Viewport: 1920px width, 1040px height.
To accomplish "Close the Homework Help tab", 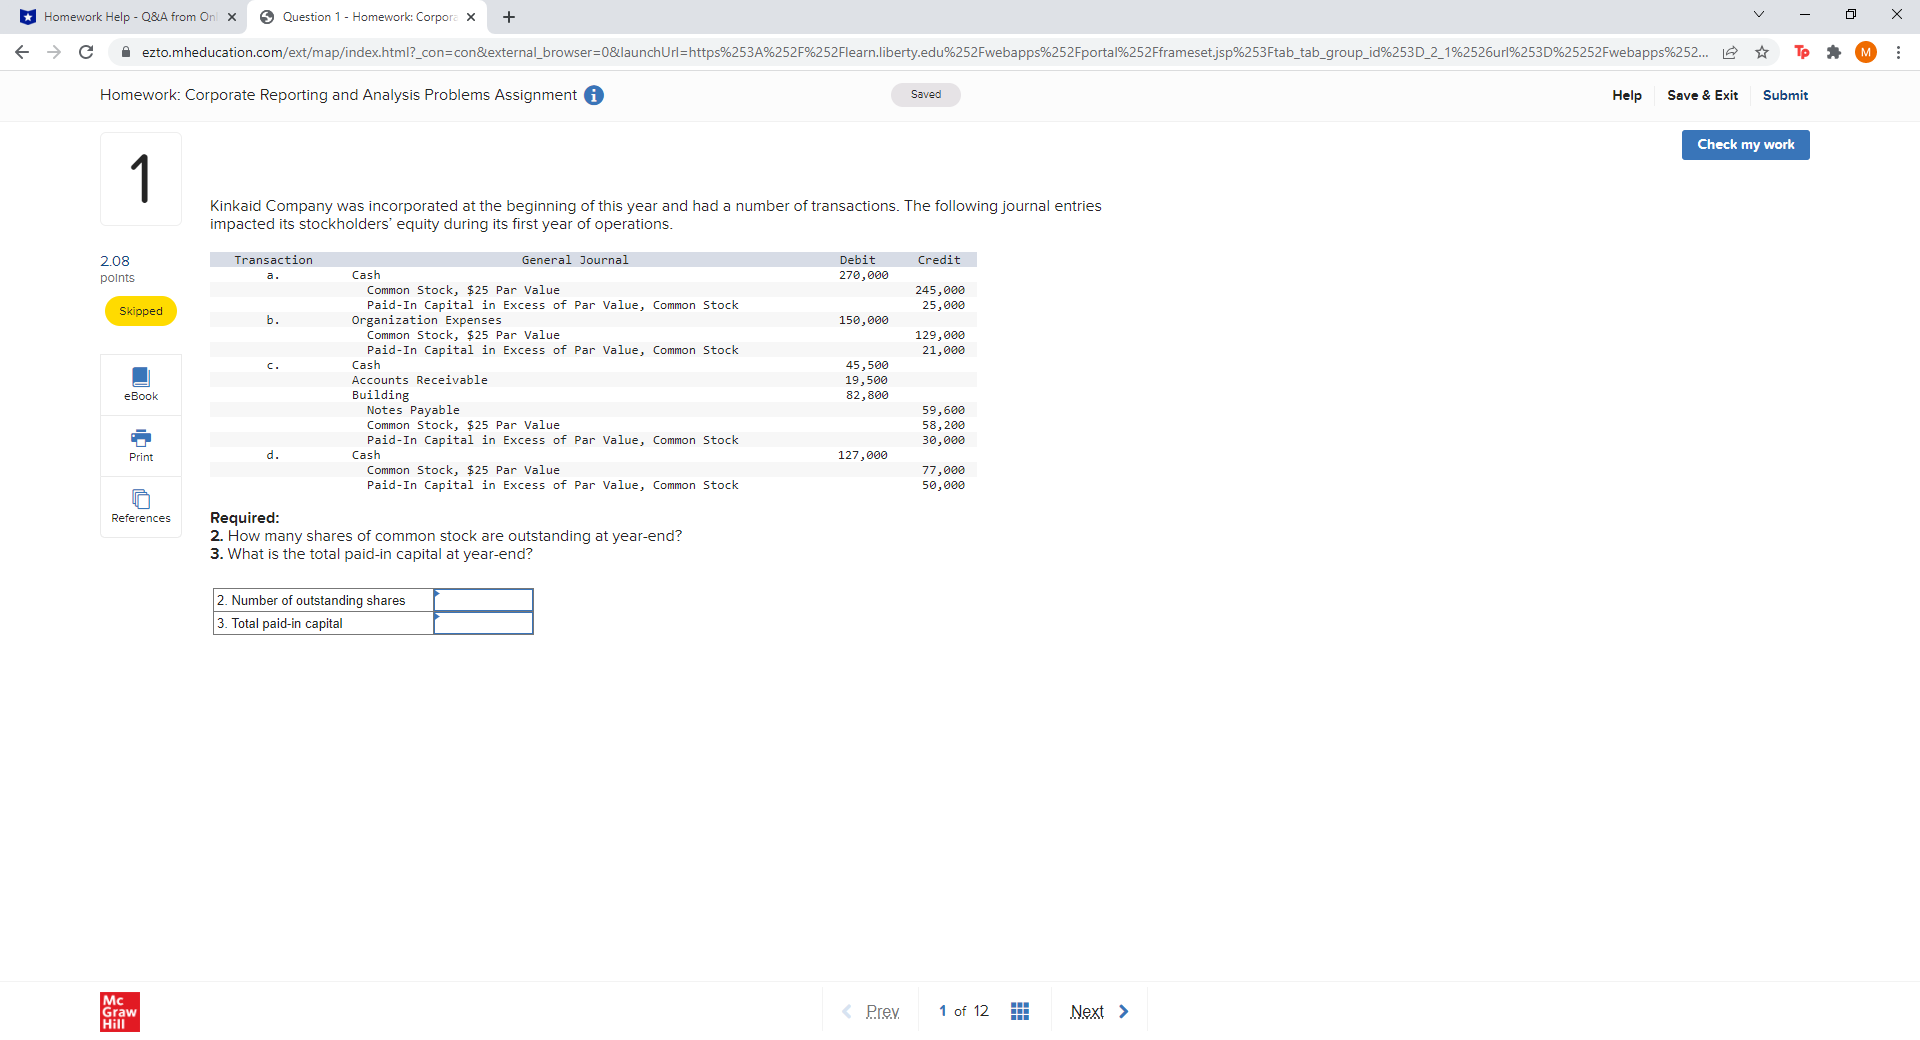I will (232, 17).
